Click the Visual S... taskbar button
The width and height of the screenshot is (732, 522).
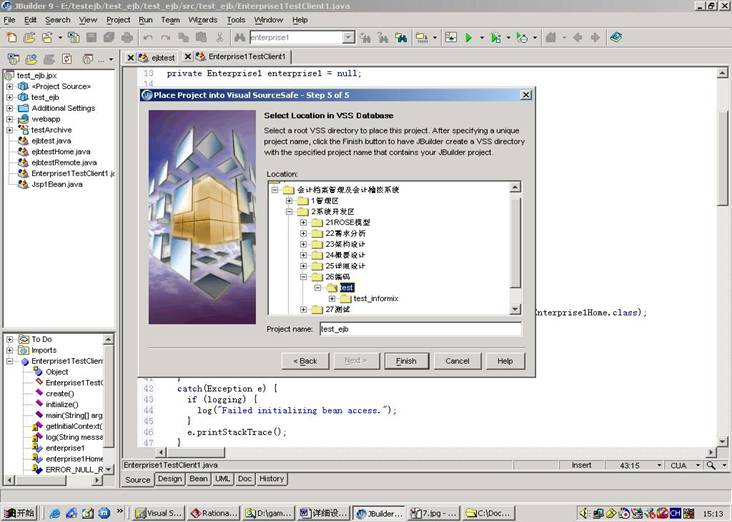click(159, 513)
